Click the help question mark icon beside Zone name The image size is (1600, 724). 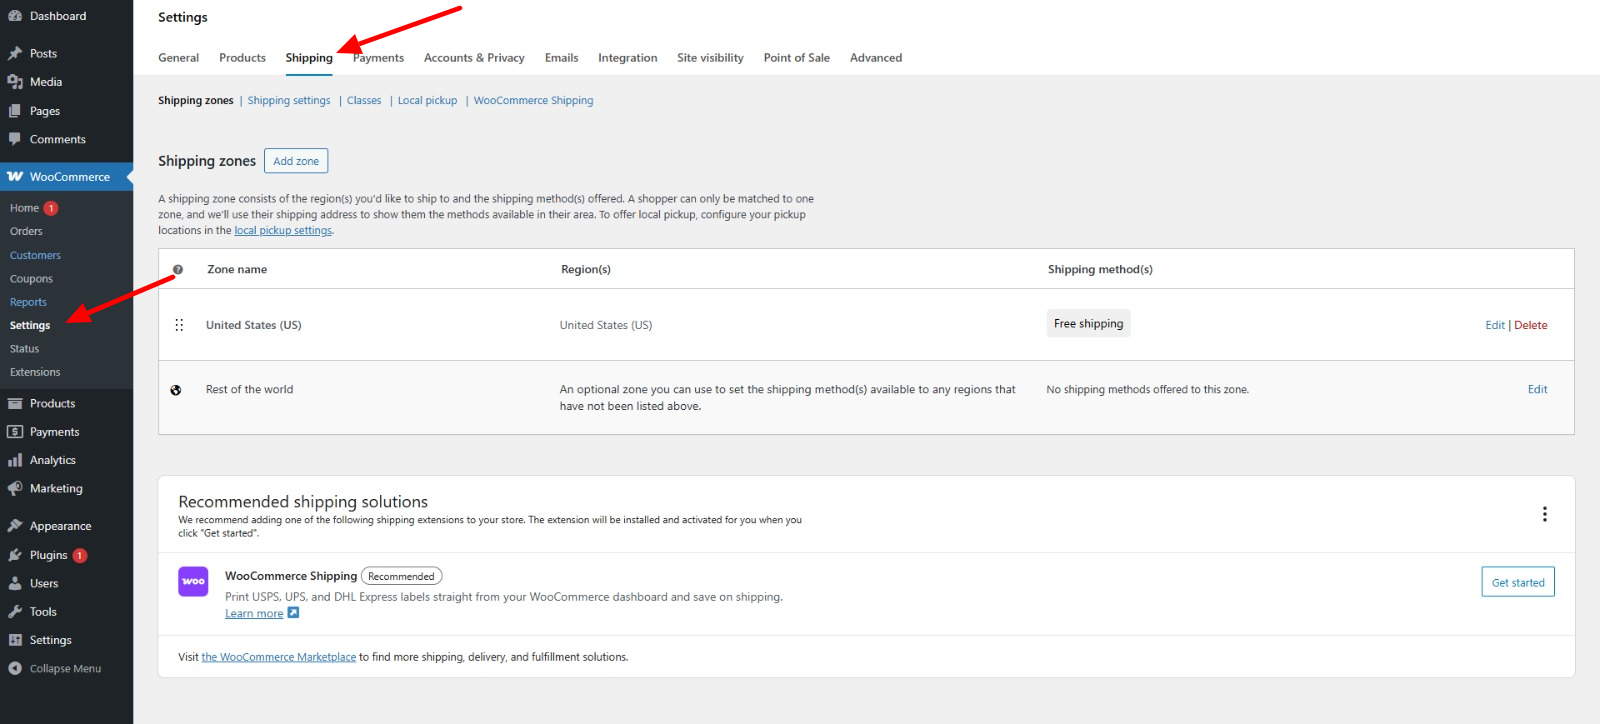click(178, 269)
